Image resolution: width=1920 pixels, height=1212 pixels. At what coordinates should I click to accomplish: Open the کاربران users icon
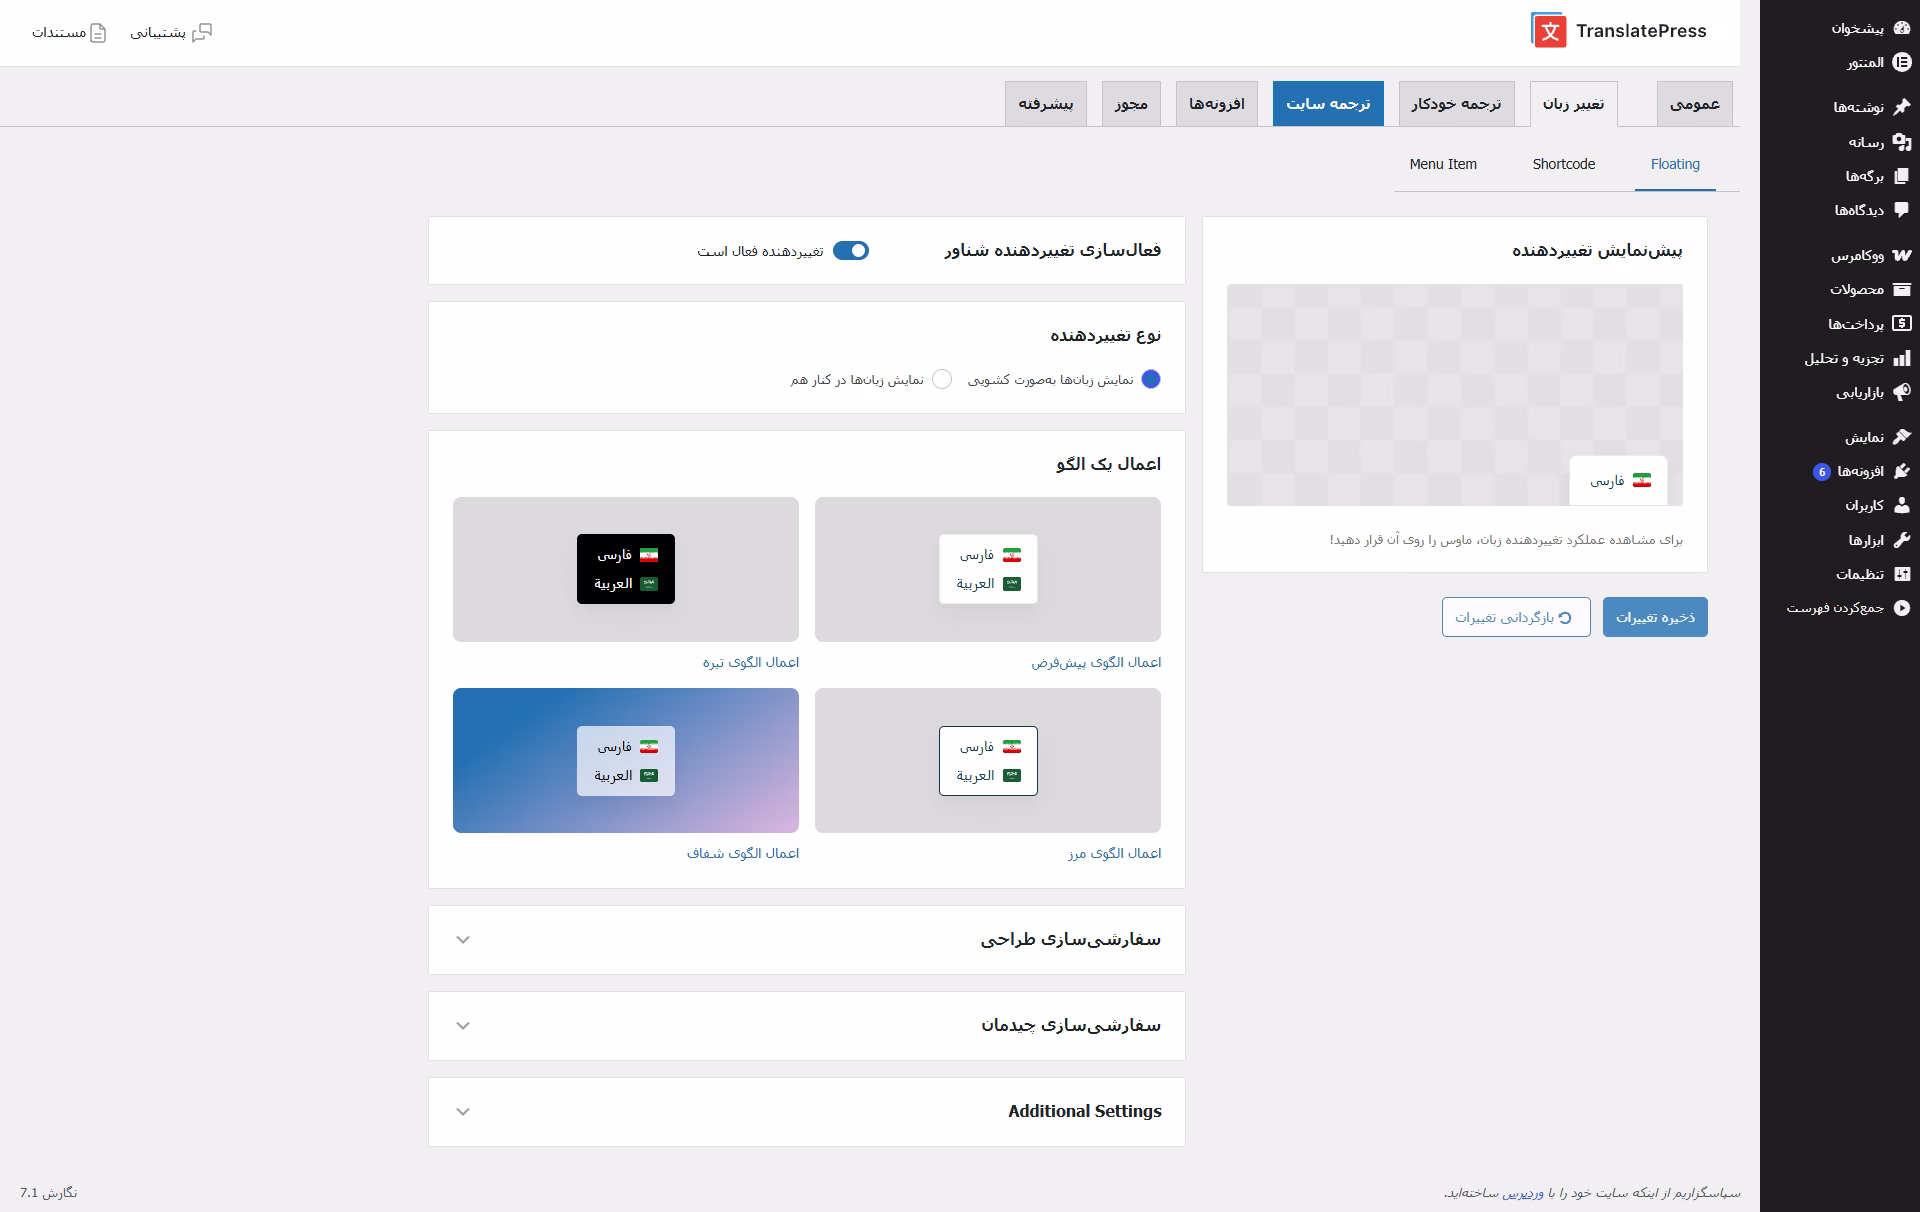click(x=1901, y=505)
